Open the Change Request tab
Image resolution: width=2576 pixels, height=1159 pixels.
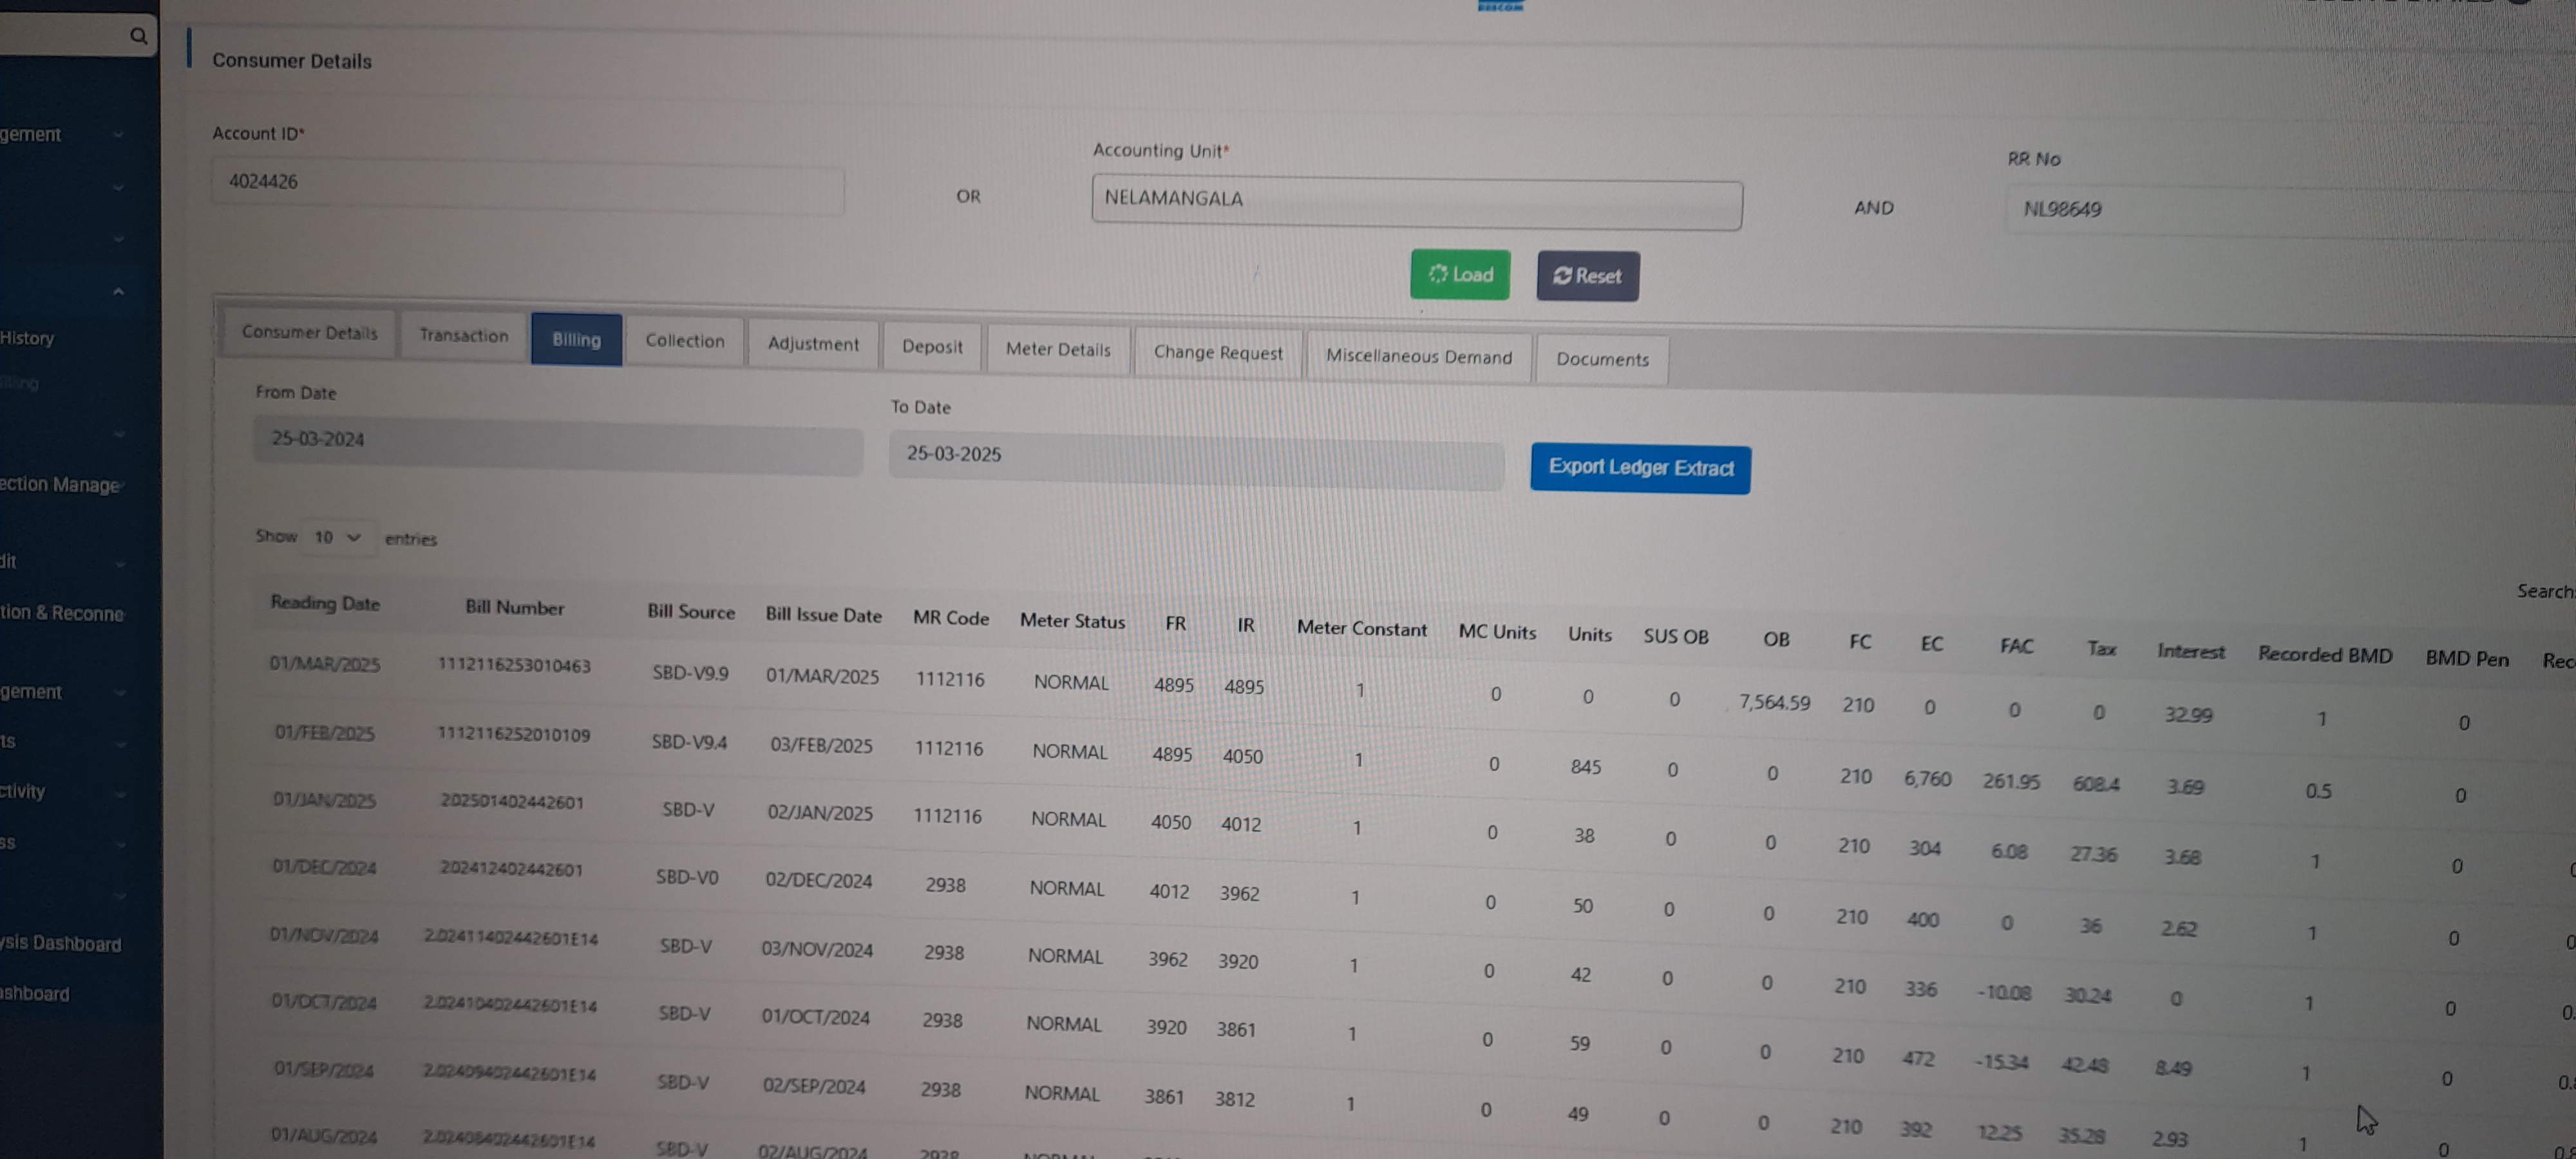(1217, 353)
